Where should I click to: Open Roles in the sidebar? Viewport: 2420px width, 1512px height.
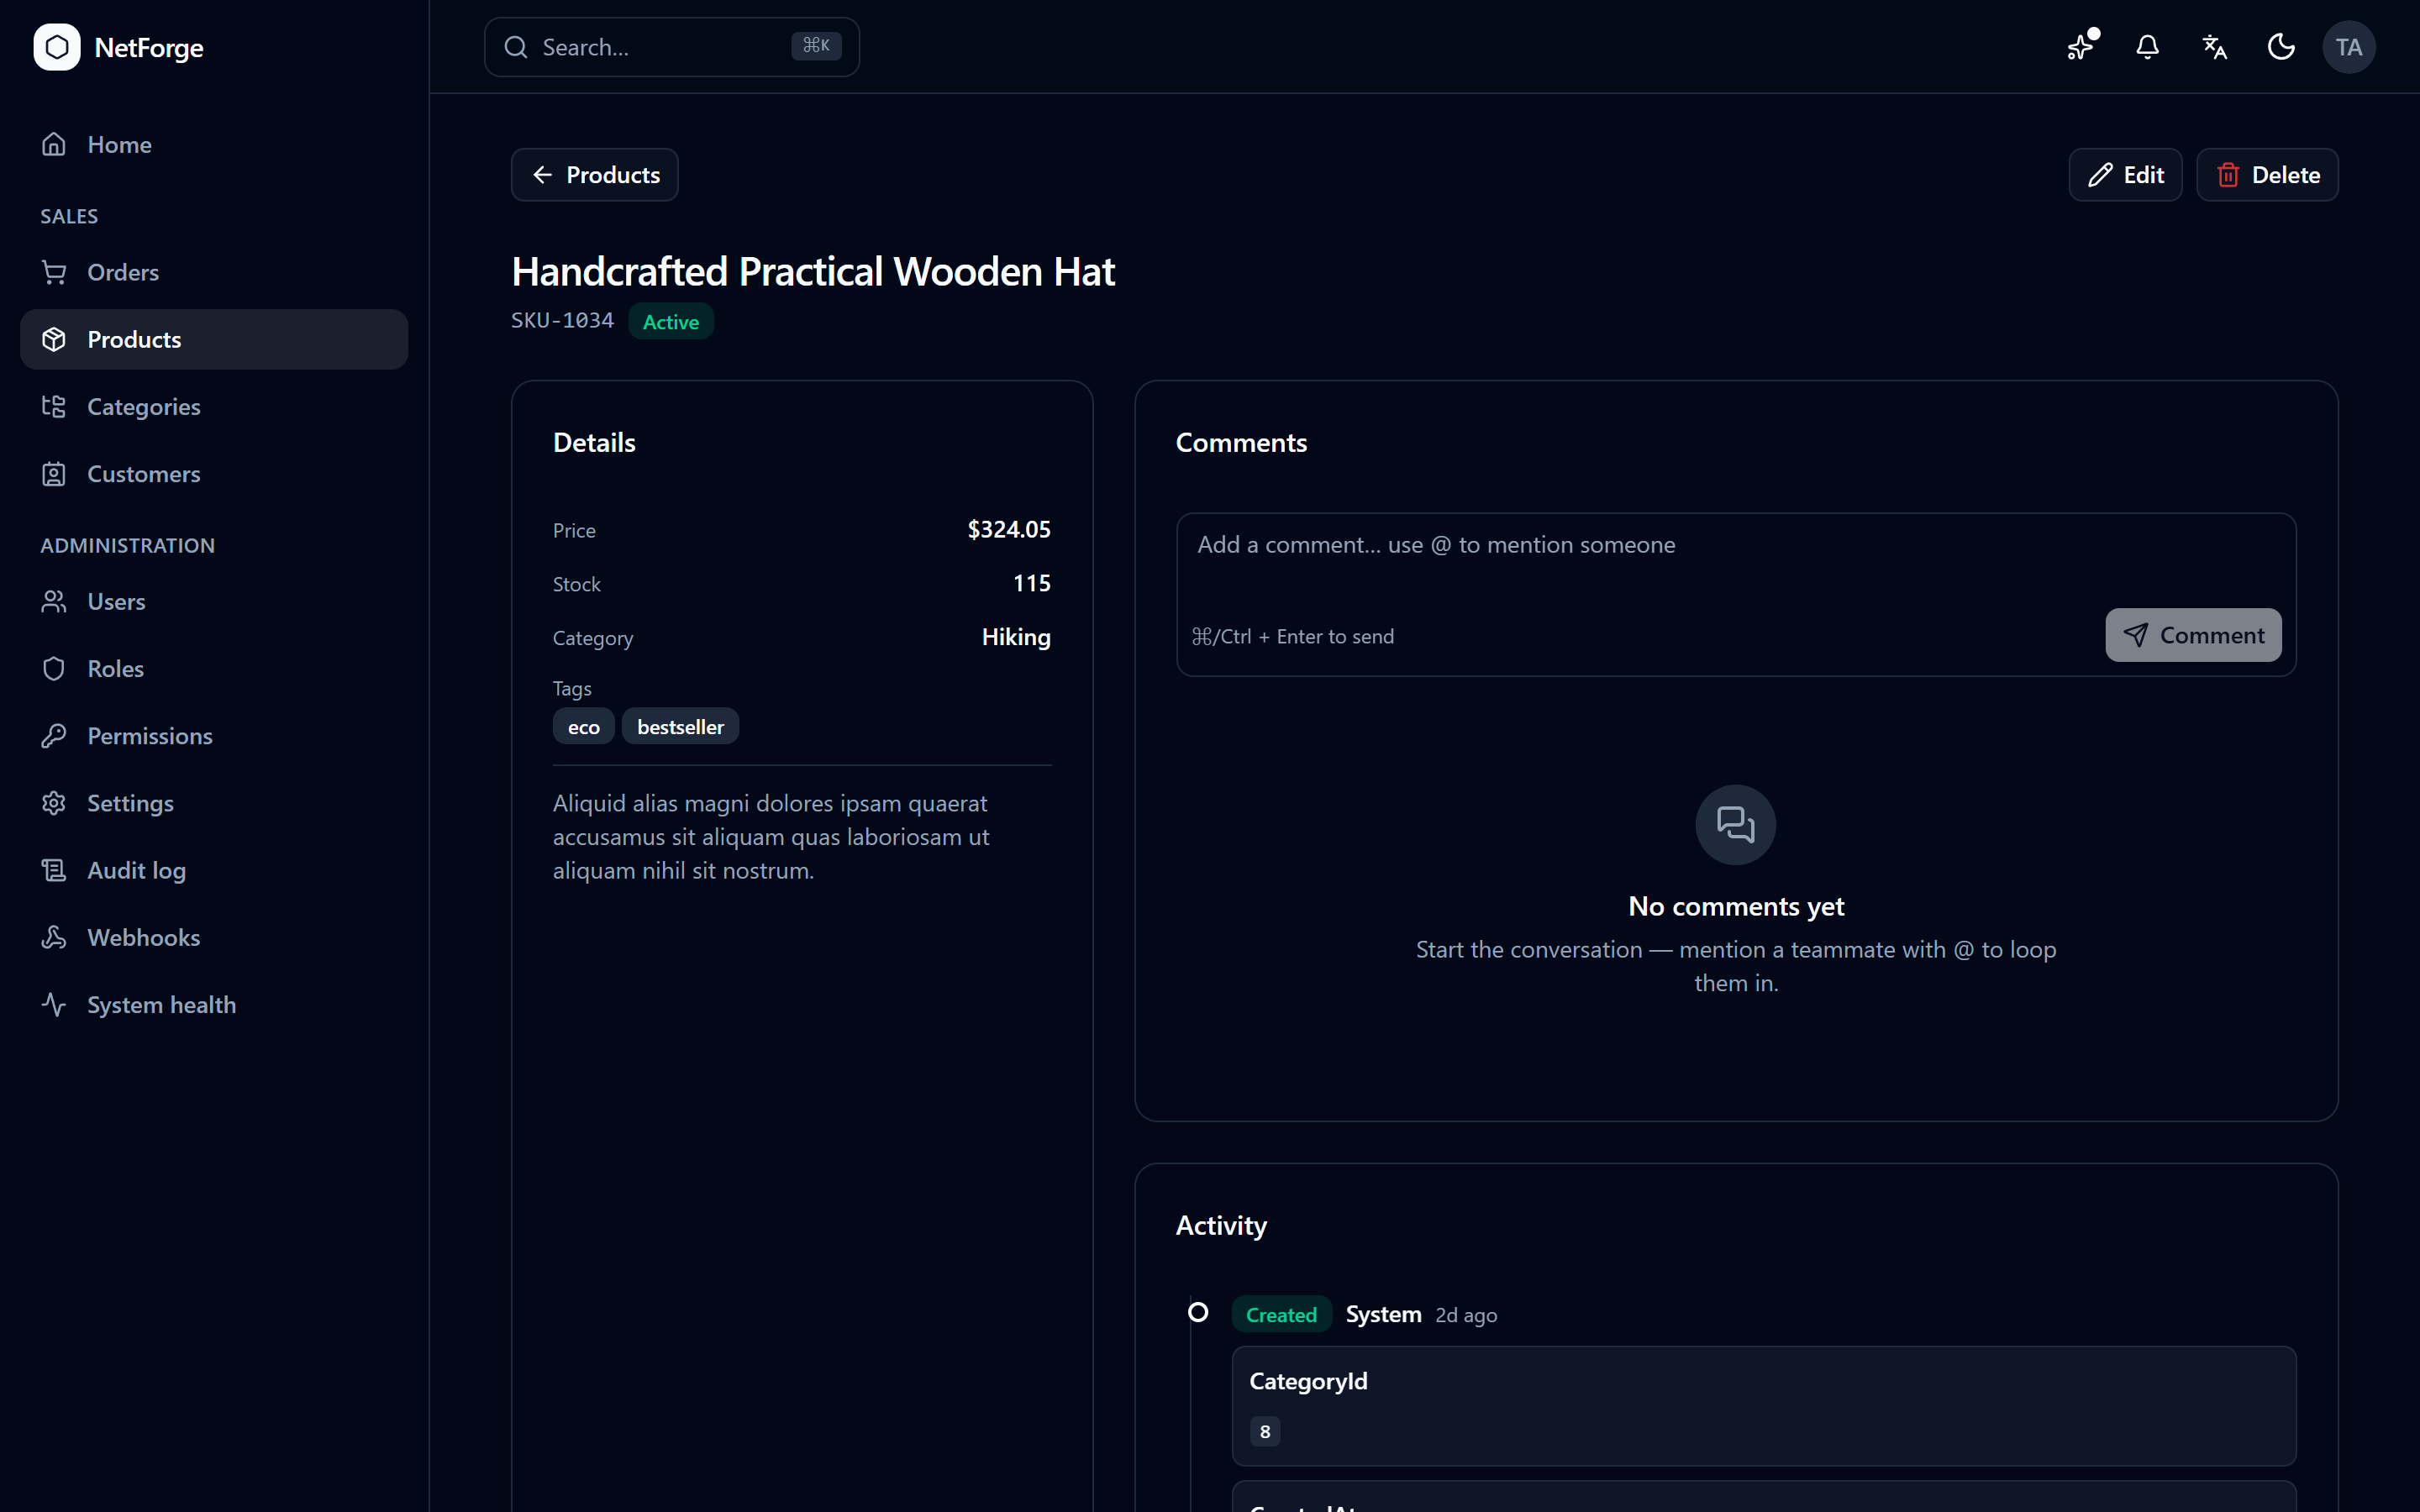214,669
